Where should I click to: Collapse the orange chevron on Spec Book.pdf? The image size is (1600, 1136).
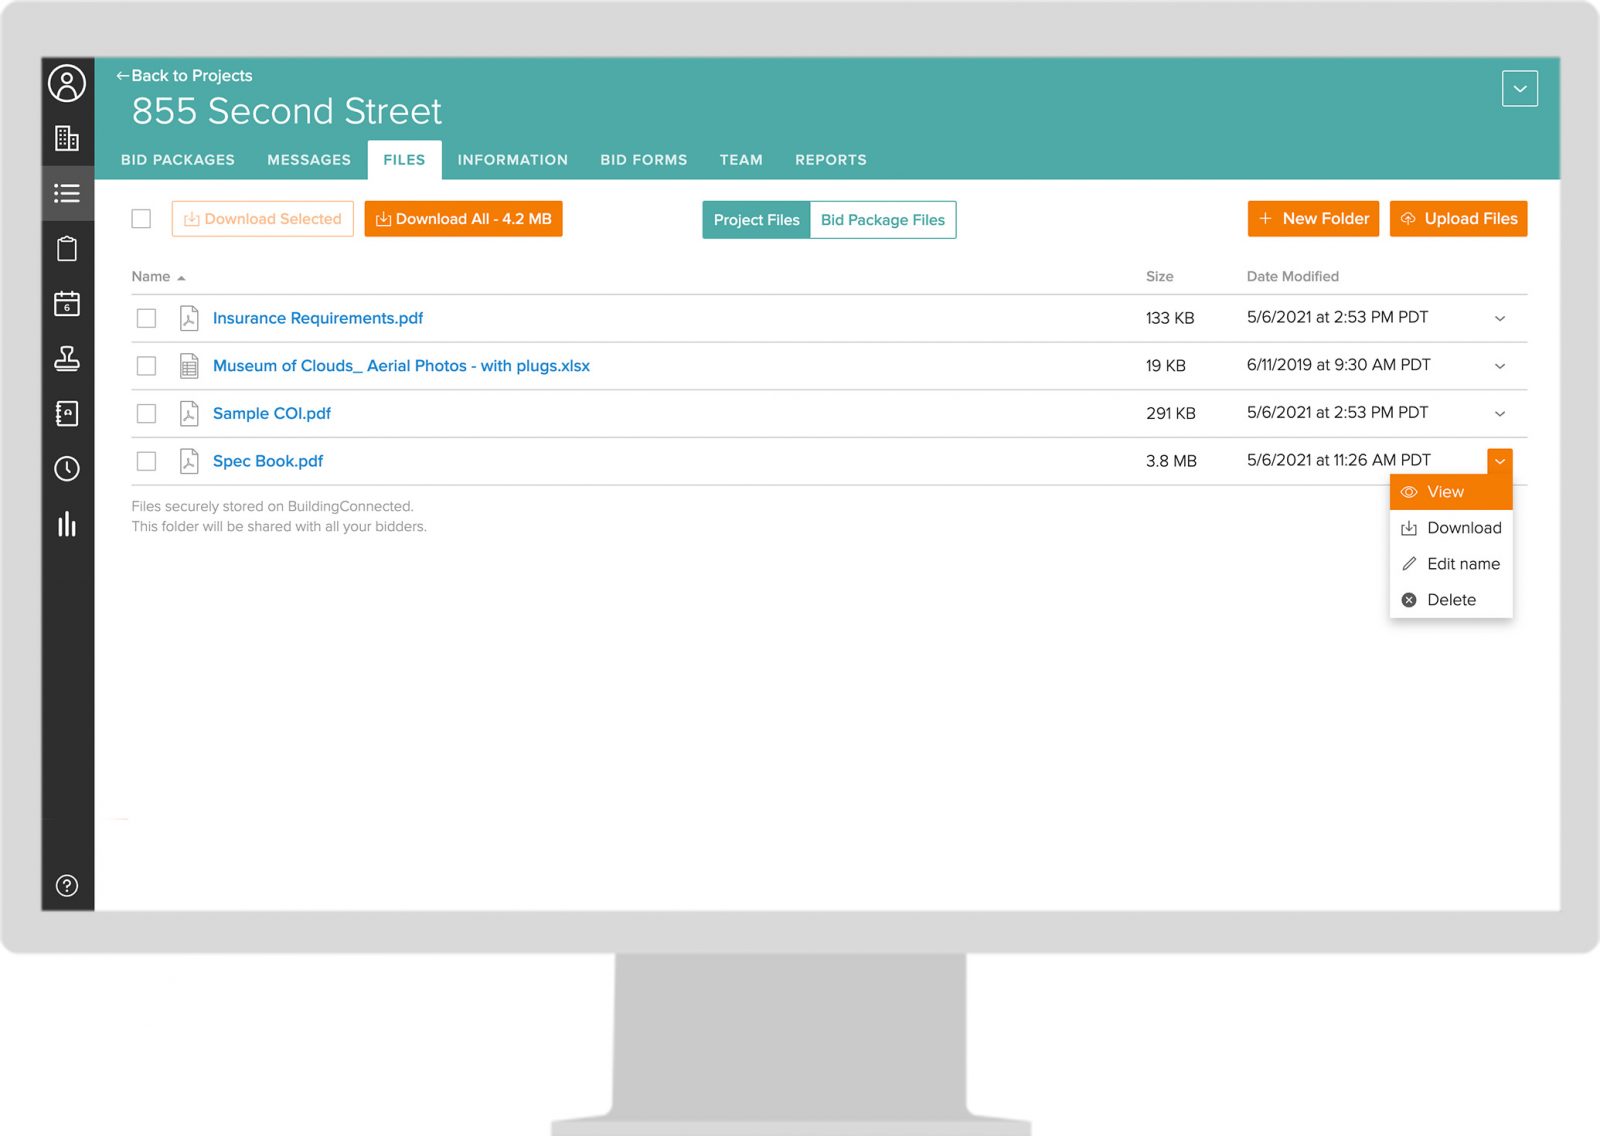coord(1499,461)
